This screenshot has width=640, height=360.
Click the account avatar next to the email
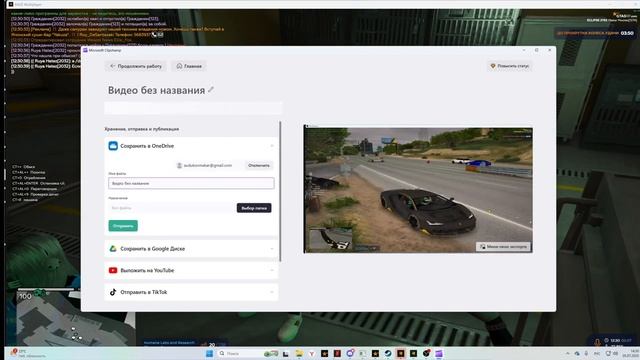(x=179, y=165)
